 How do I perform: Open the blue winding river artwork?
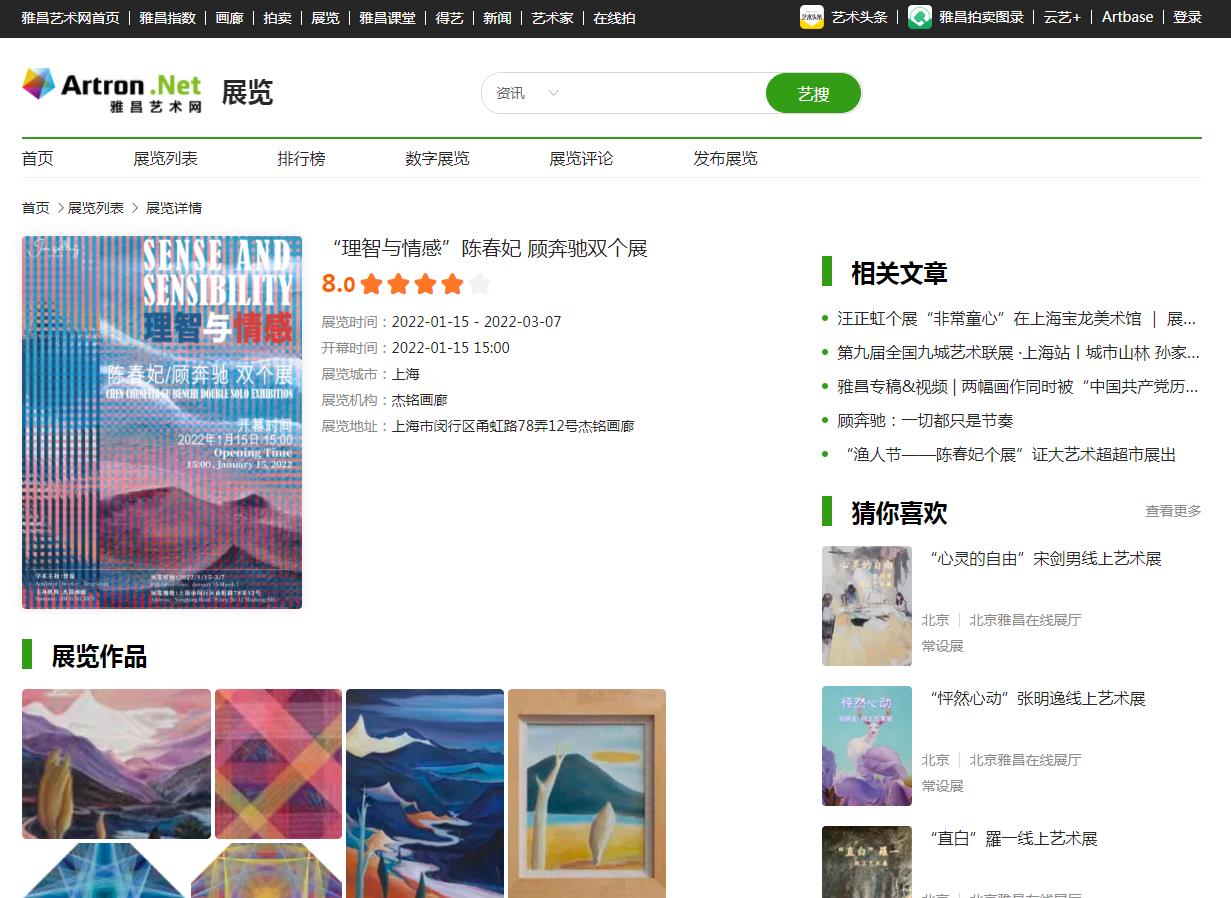(425, 793)
